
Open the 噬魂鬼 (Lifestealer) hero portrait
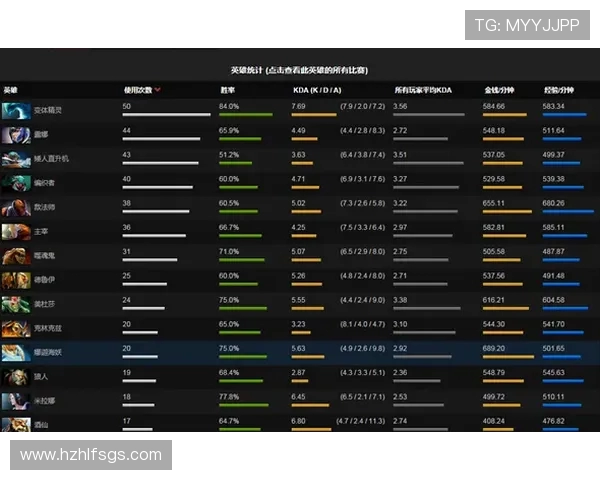[16, 256]
